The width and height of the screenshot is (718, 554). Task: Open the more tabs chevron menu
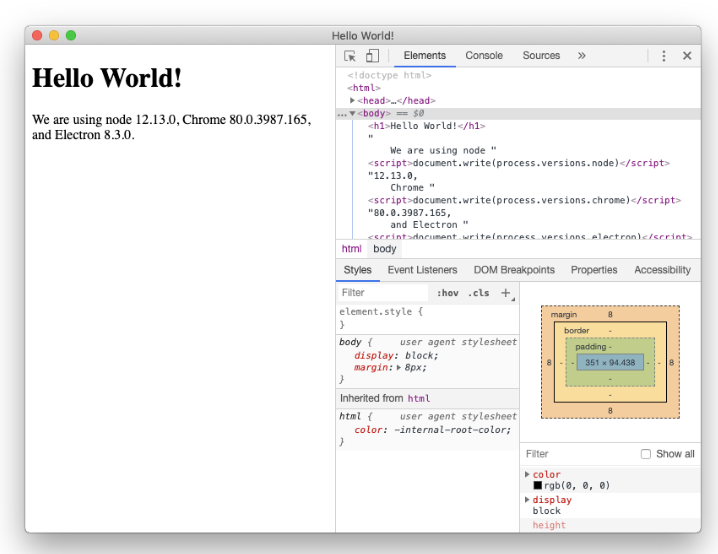[x=582, y=56]
